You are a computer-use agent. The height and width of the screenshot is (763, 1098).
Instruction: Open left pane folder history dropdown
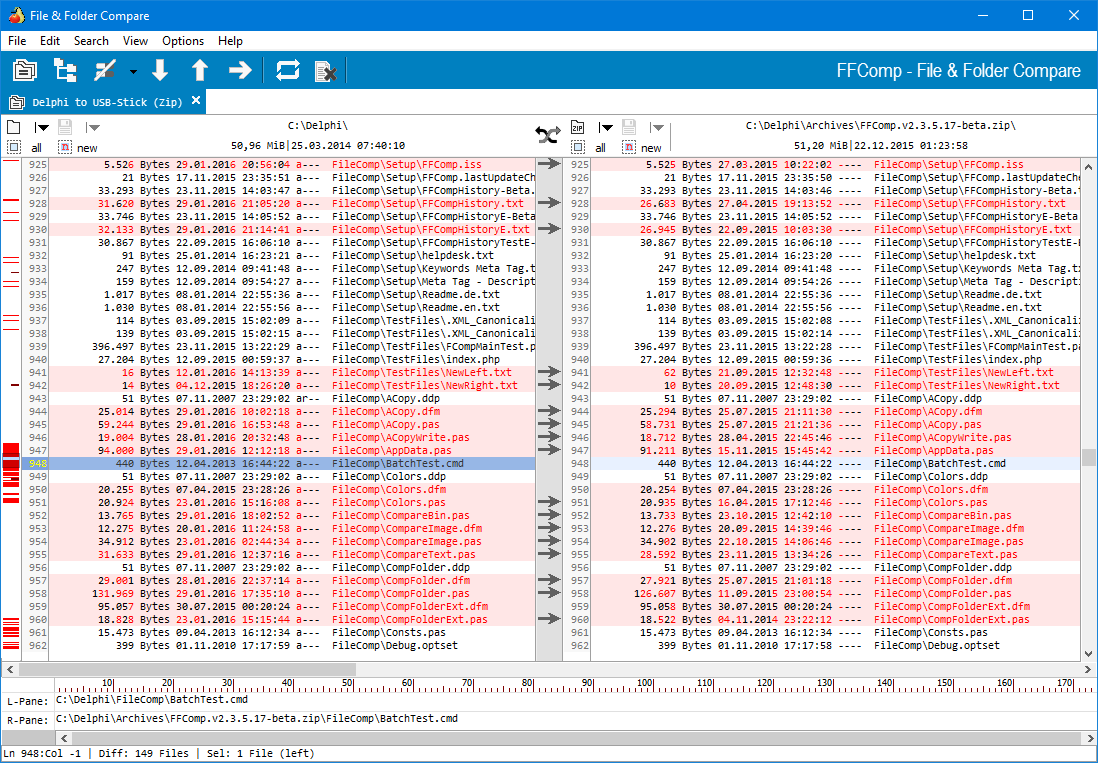coord(42,127)
